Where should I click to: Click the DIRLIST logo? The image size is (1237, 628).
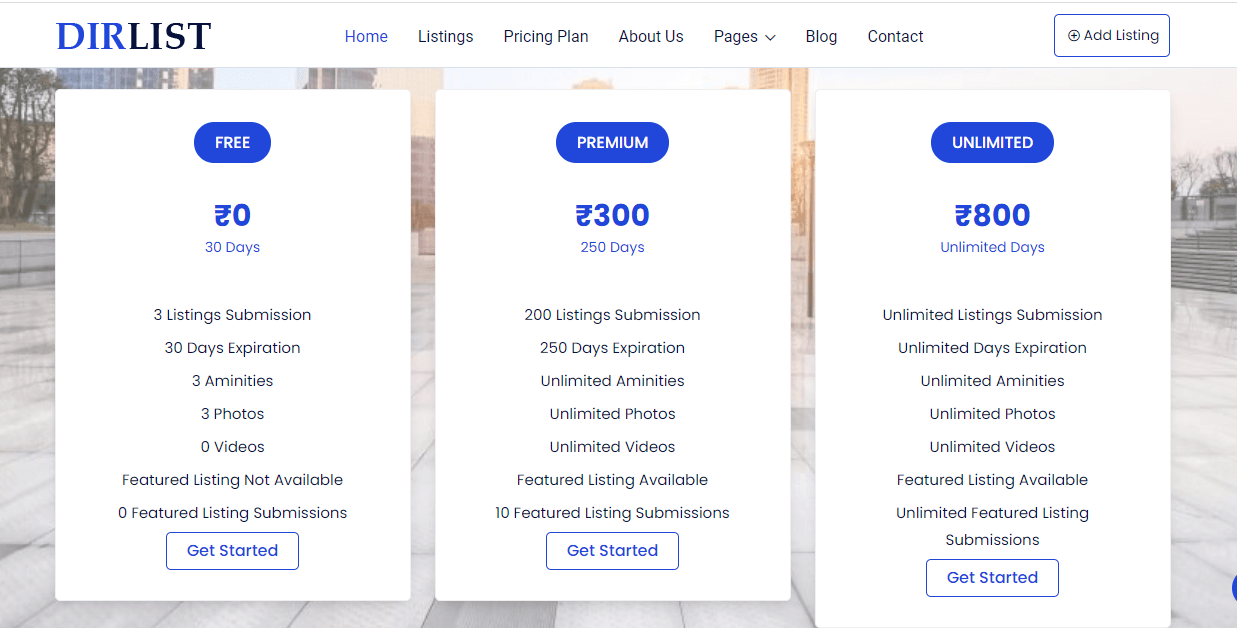pos(134,34)
